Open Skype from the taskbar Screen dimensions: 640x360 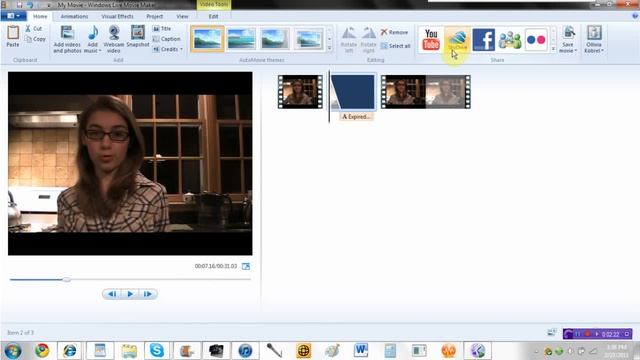[157, 351]
